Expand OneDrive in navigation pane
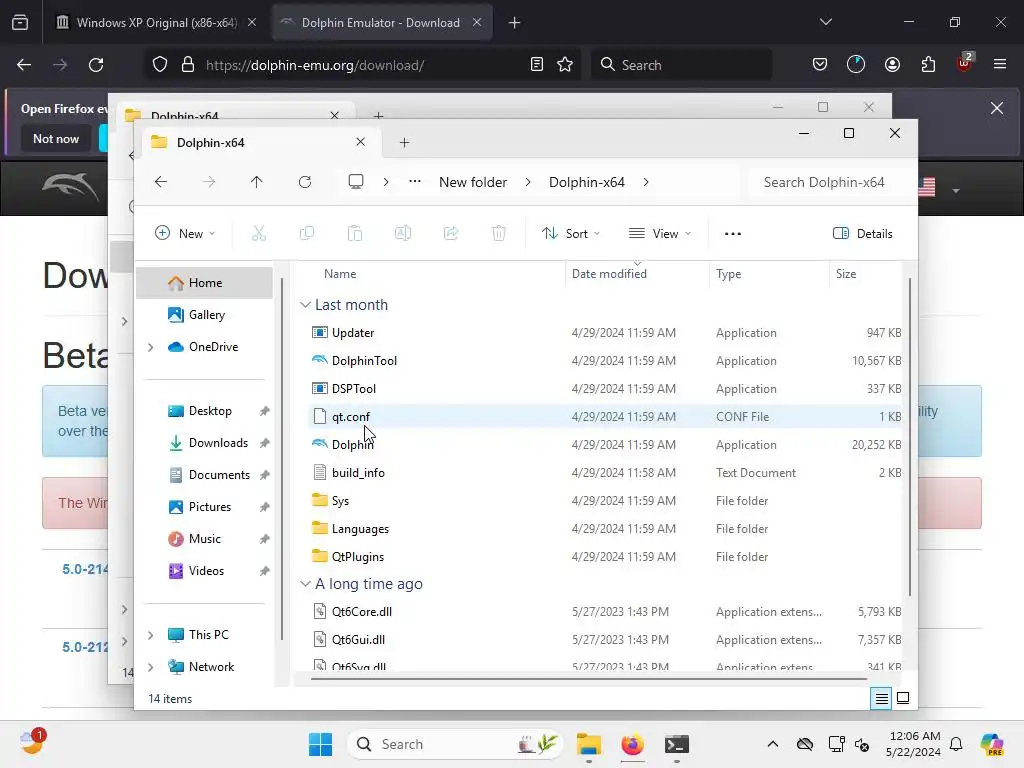This screenshot has width=1024, height=768. tap(151, 347)
